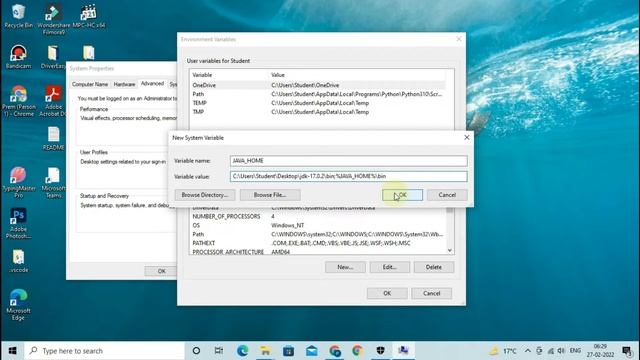Image resolution: width=640 pixels, height=360 pixels.
Task: Select the PATHEXT system variable row
Action: [x=318, y=243]
